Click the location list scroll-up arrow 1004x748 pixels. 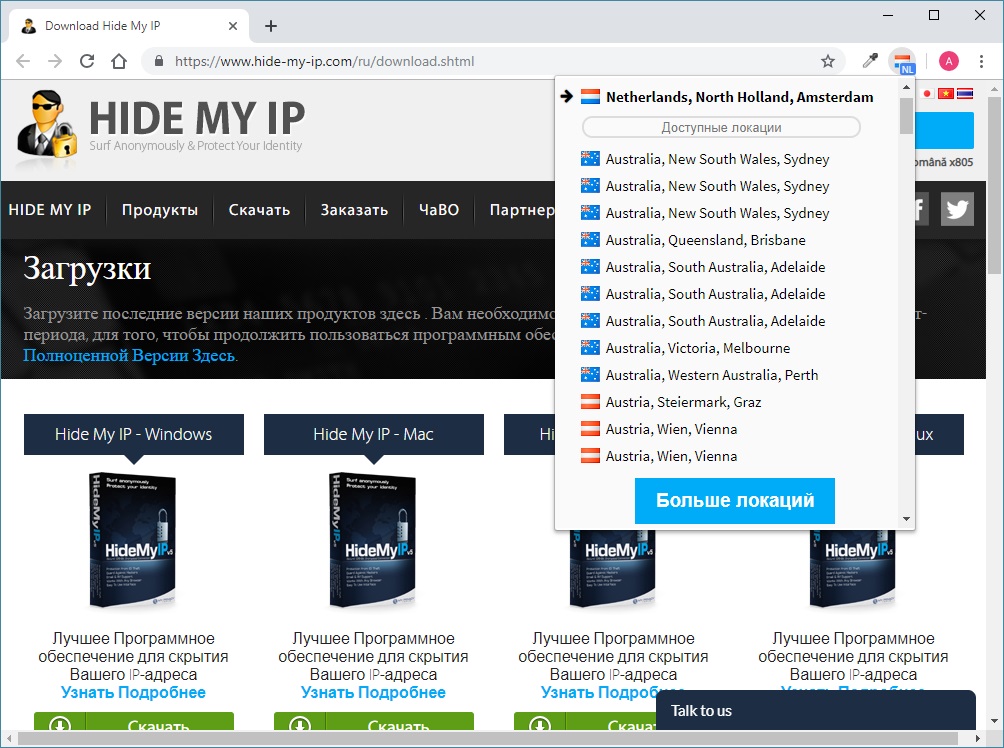906,86
